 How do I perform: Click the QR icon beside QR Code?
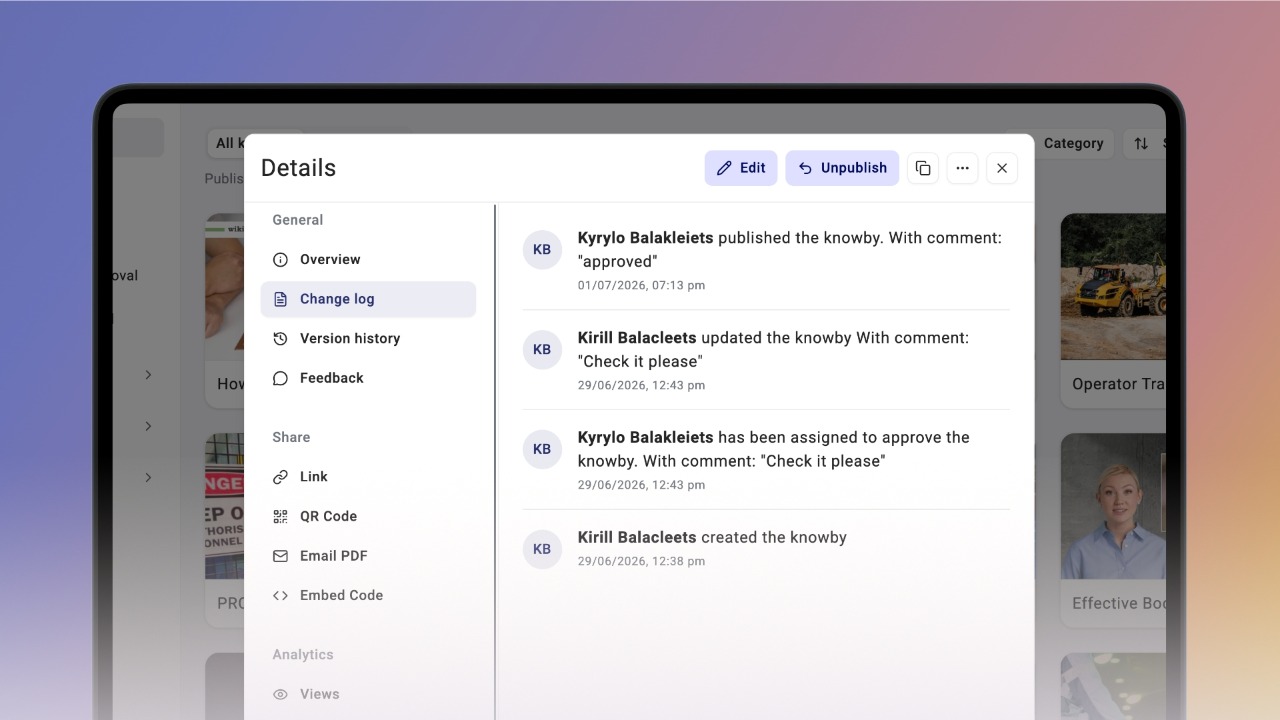[280, 517]
